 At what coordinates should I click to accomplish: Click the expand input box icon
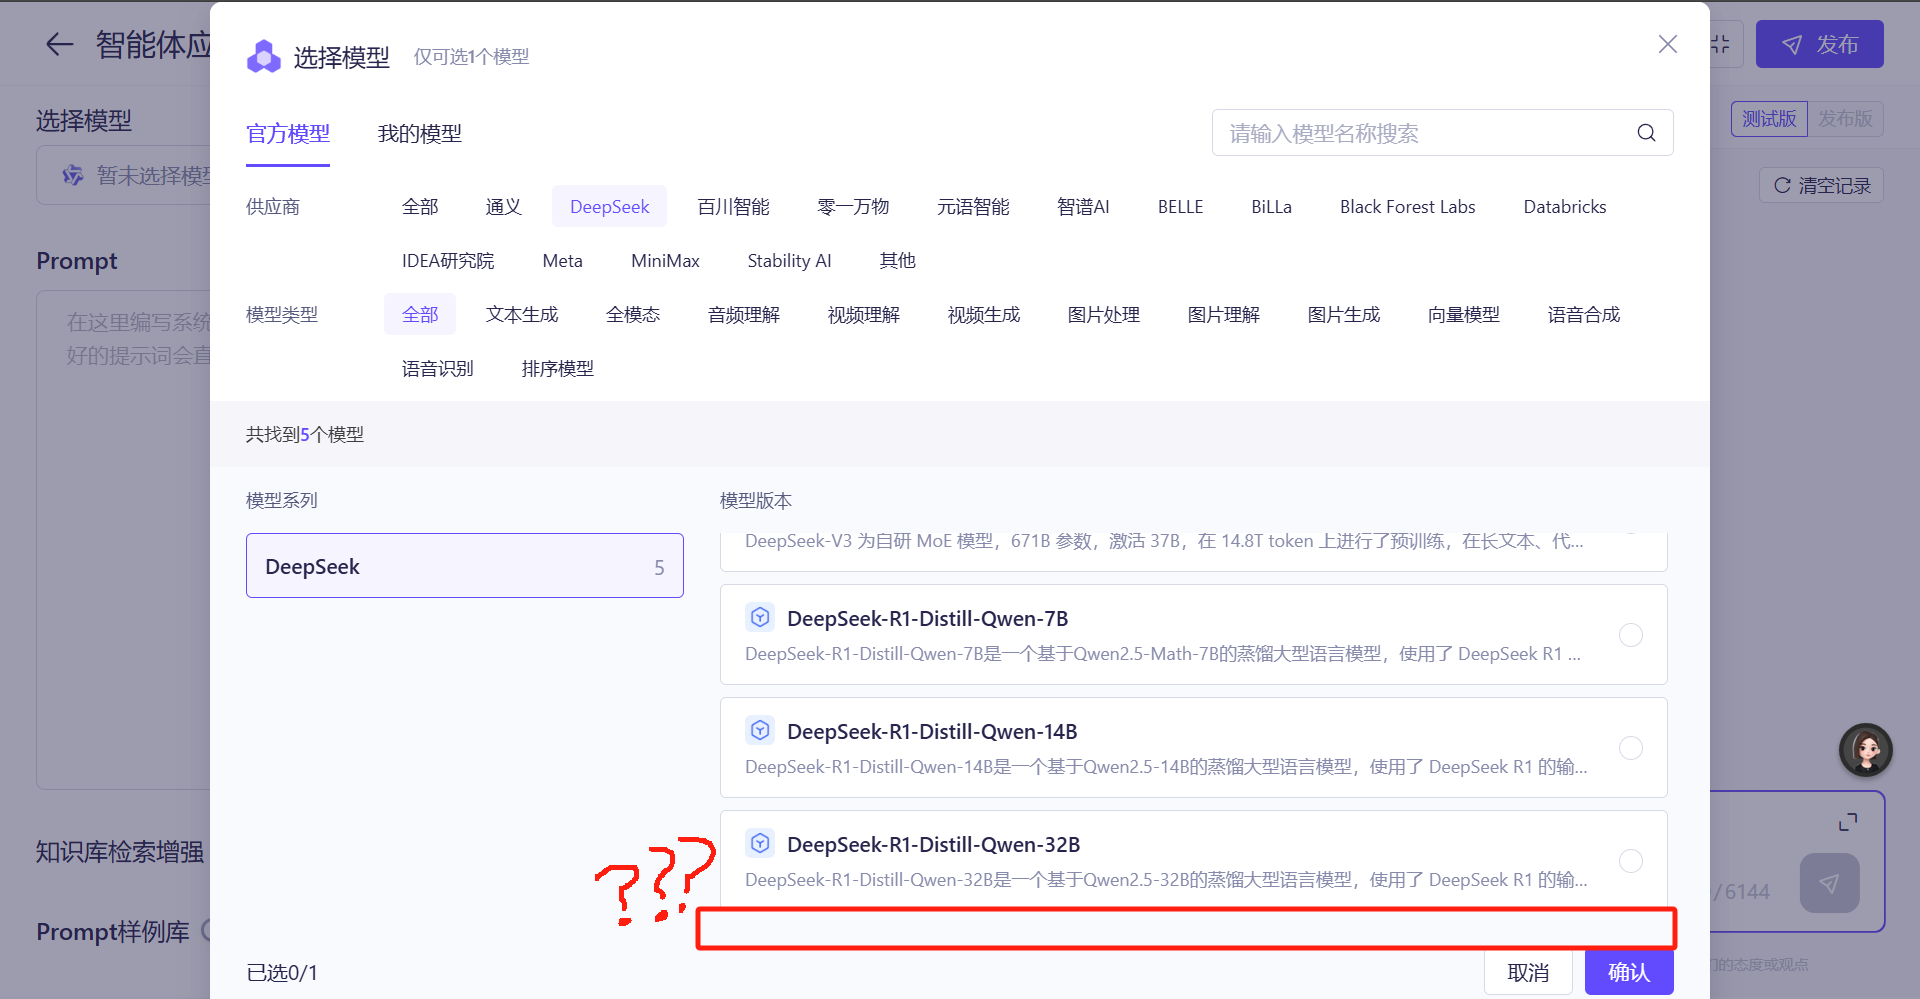(x=1848, y=821)
